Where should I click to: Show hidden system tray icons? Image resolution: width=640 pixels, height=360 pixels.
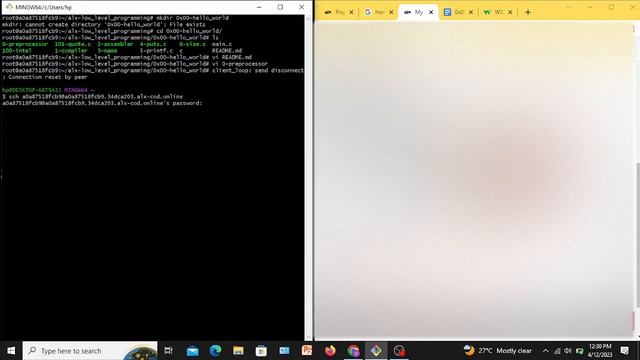pyautogui.click(x=546, y=351)
